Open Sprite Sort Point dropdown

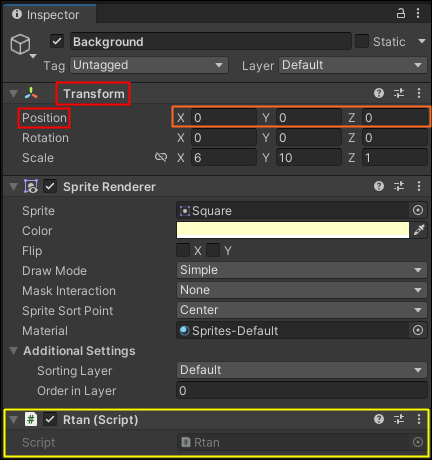pos(302,310)
